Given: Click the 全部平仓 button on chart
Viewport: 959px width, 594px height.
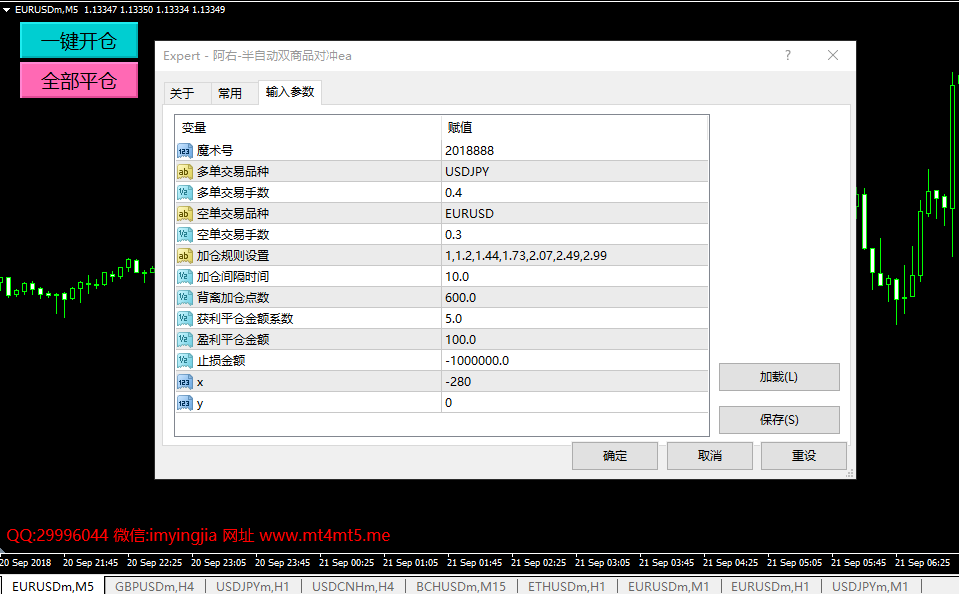Looking at the screenshot, I should click(79, 80).
